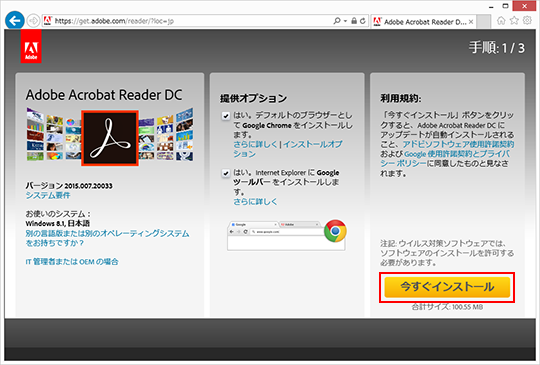Click the バージョン 2015.007.20033 text
This screenshot has width=540, height=365.
point(69,186)
